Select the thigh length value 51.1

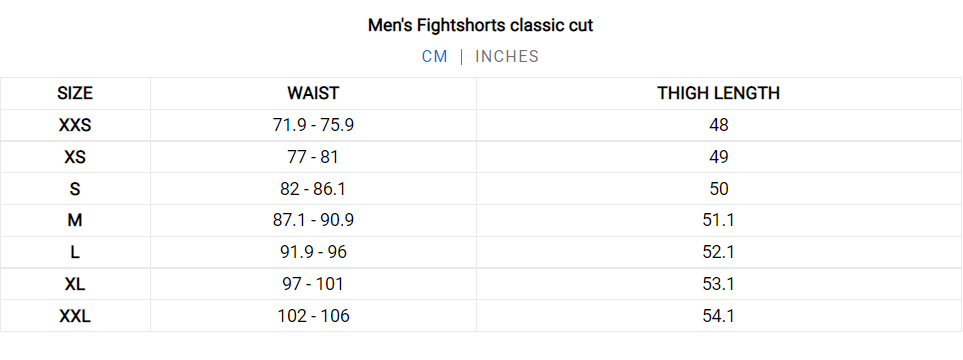coord(719,221)
